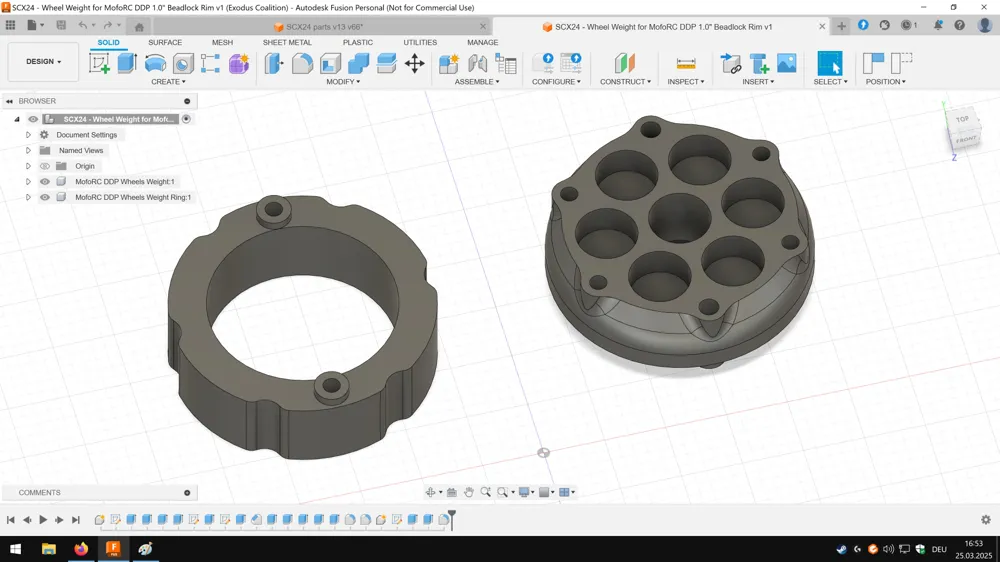
Task: Click the Configuration Table icon
Action: [x=571, y=63]
